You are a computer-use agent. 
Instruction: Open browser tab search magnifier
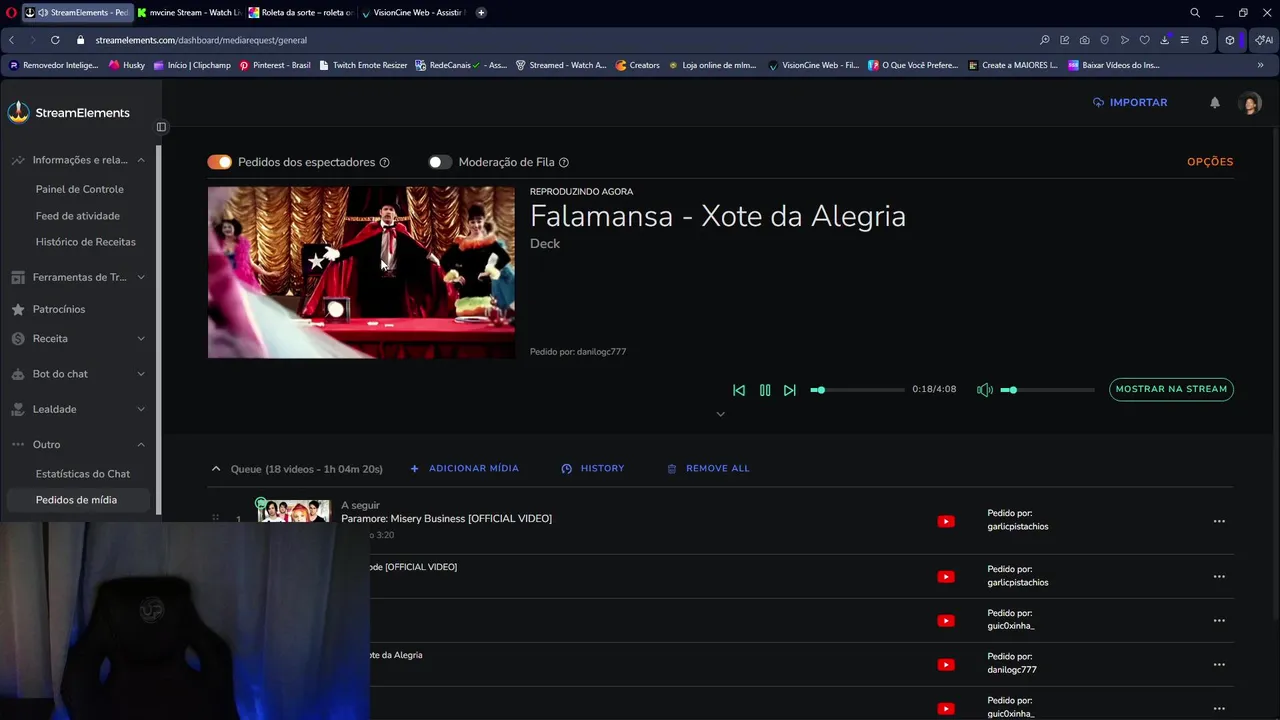pyautogui.click(x=1195, y=13)
